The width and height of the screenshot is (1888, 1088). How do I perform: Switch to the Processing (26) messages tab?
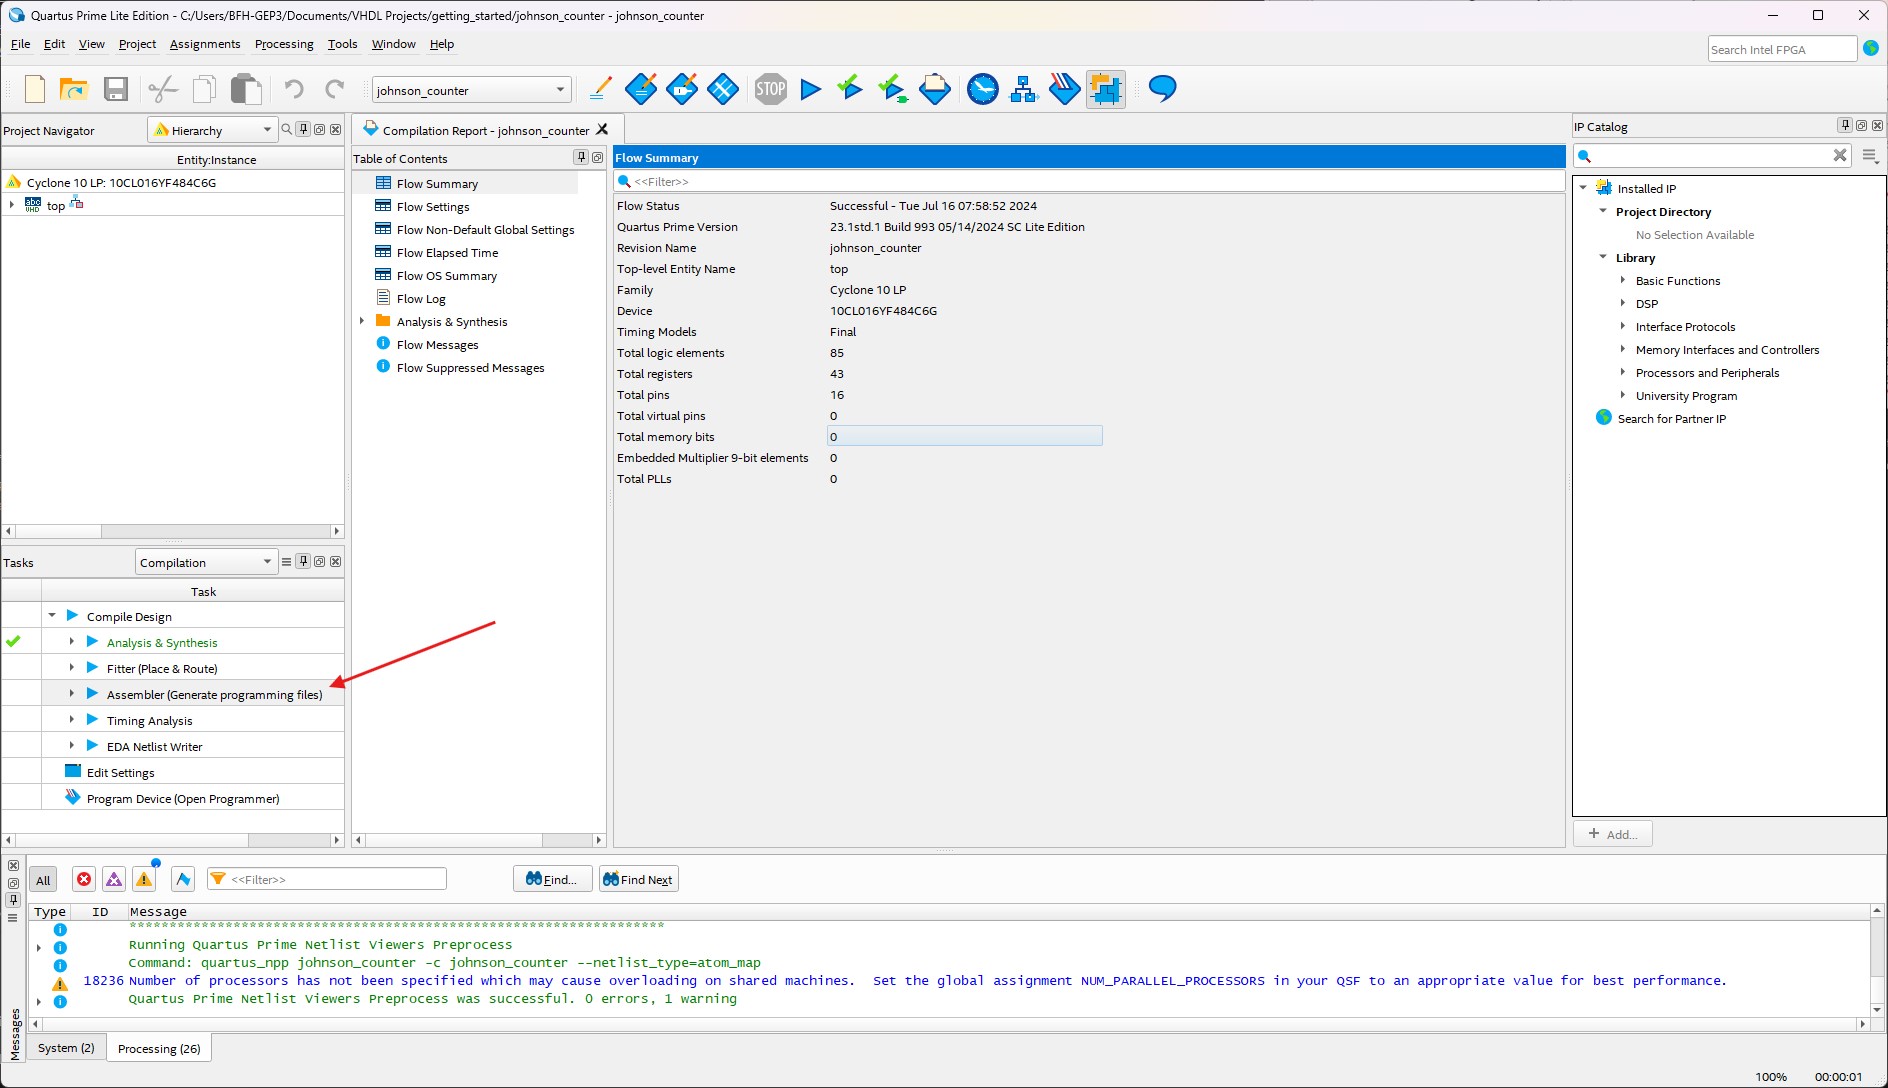point(159,1048)
